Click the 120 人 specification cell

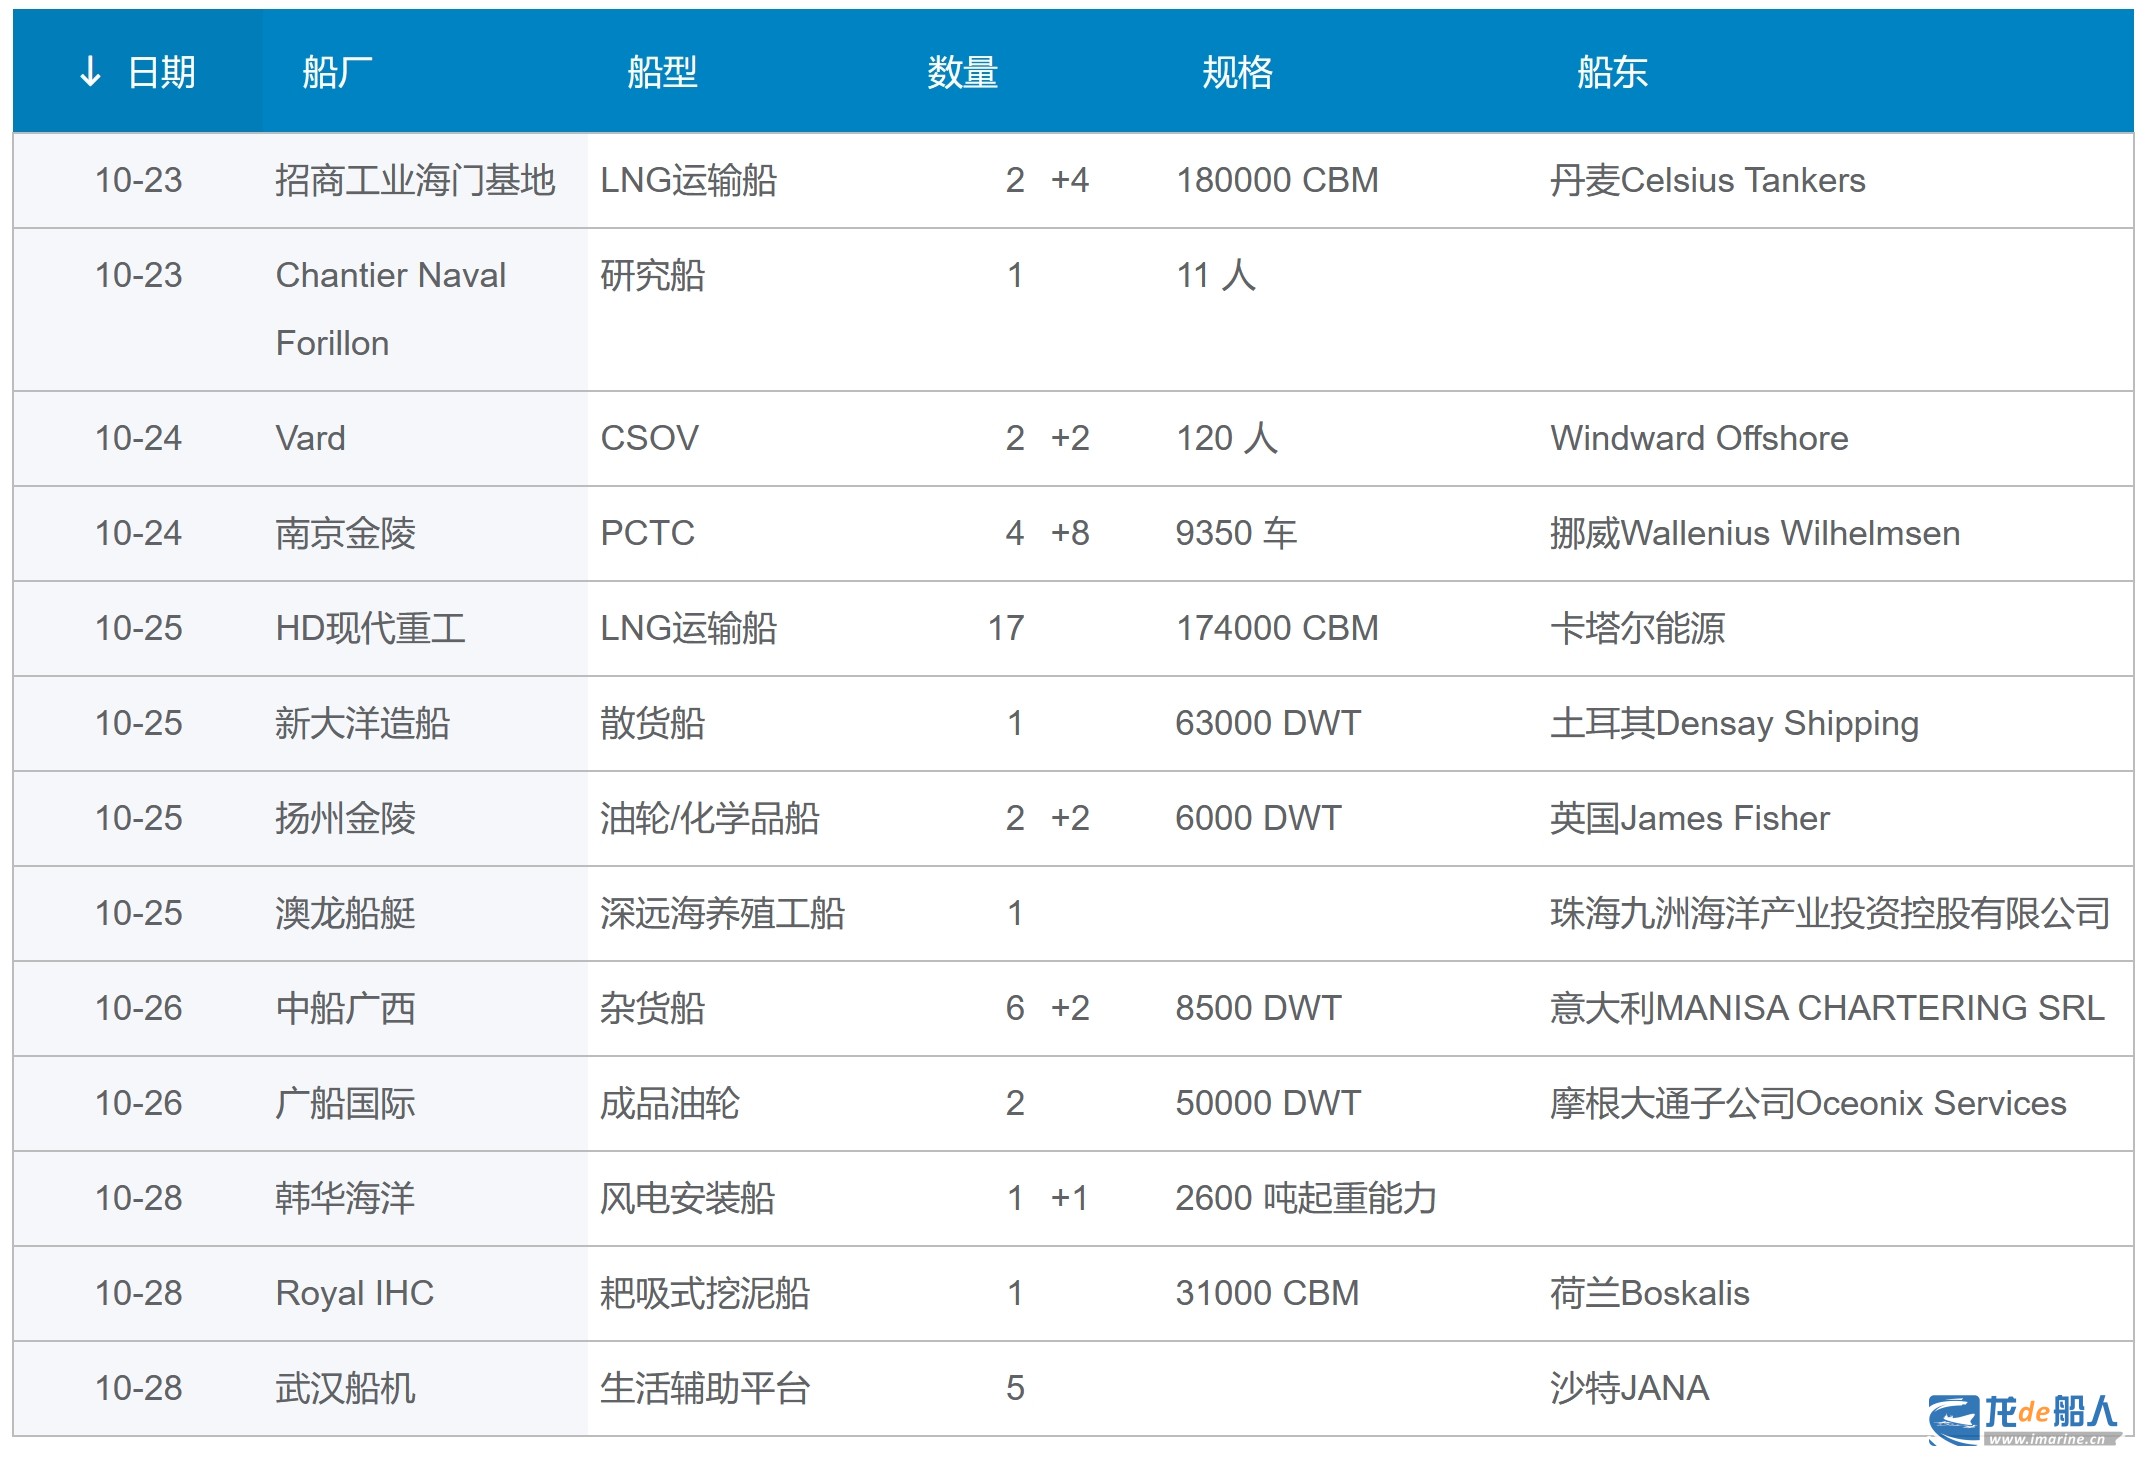(1226, 438)
